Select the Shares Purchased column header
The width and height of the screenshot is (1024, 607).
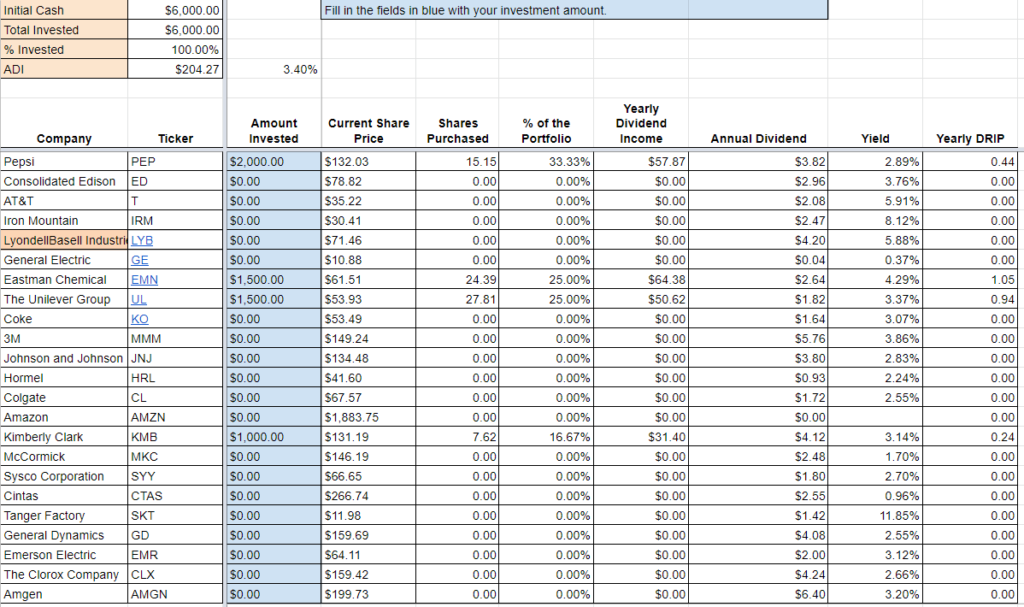tap(457, 131)
